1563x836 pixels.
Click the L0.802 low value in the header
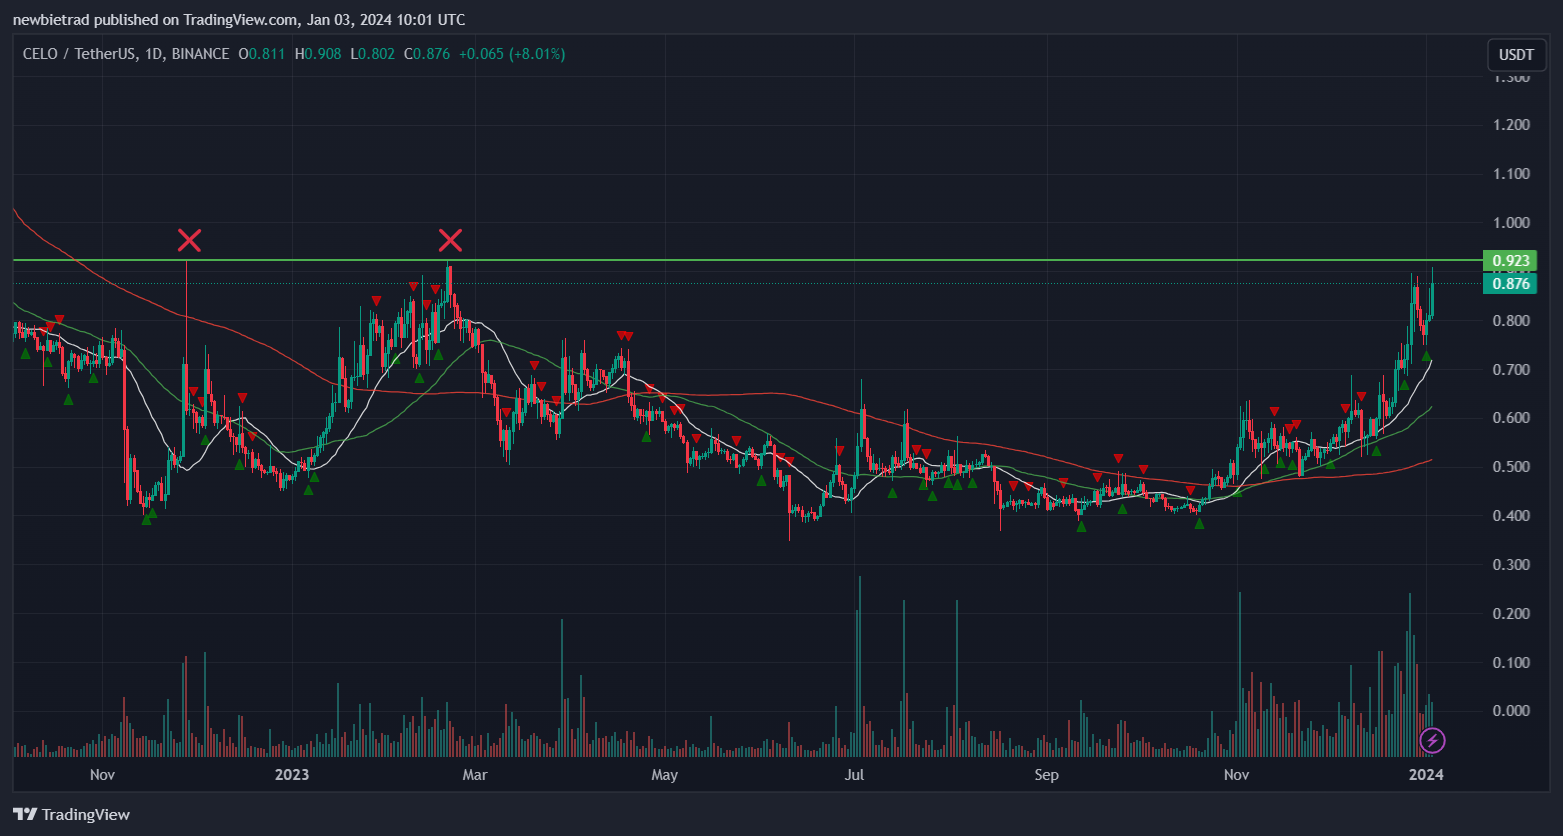point(371,54)
